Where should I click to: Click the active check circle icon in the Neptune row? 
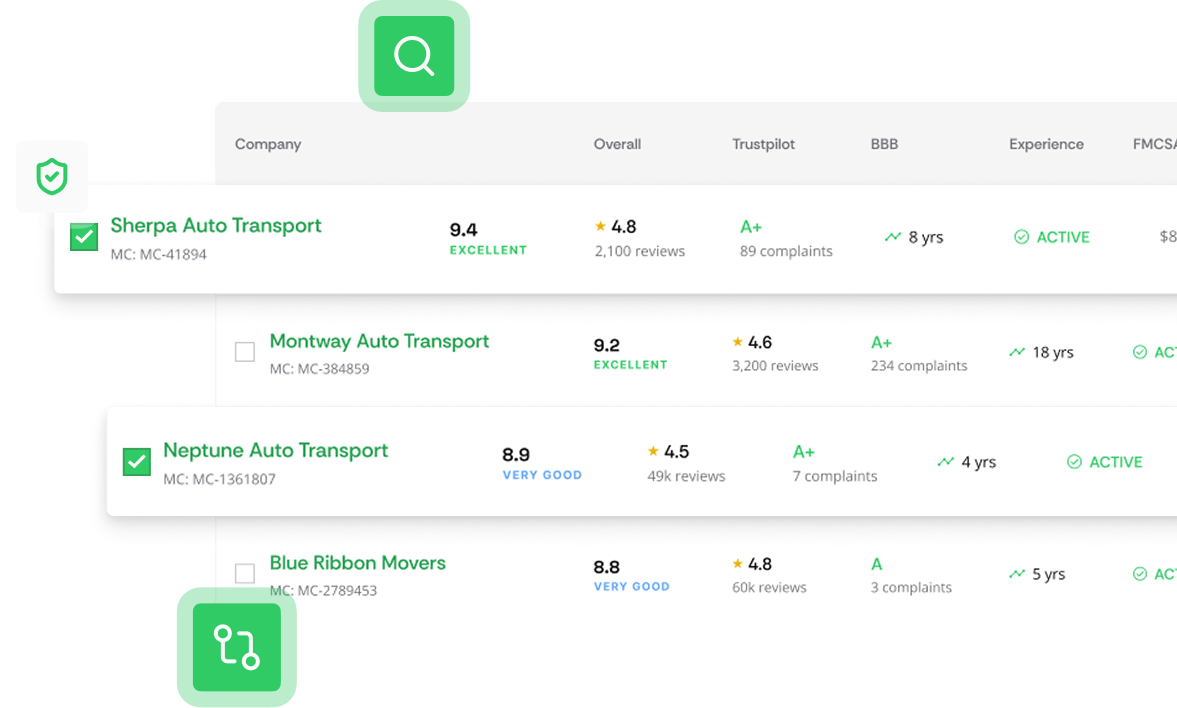point(1074,462)
